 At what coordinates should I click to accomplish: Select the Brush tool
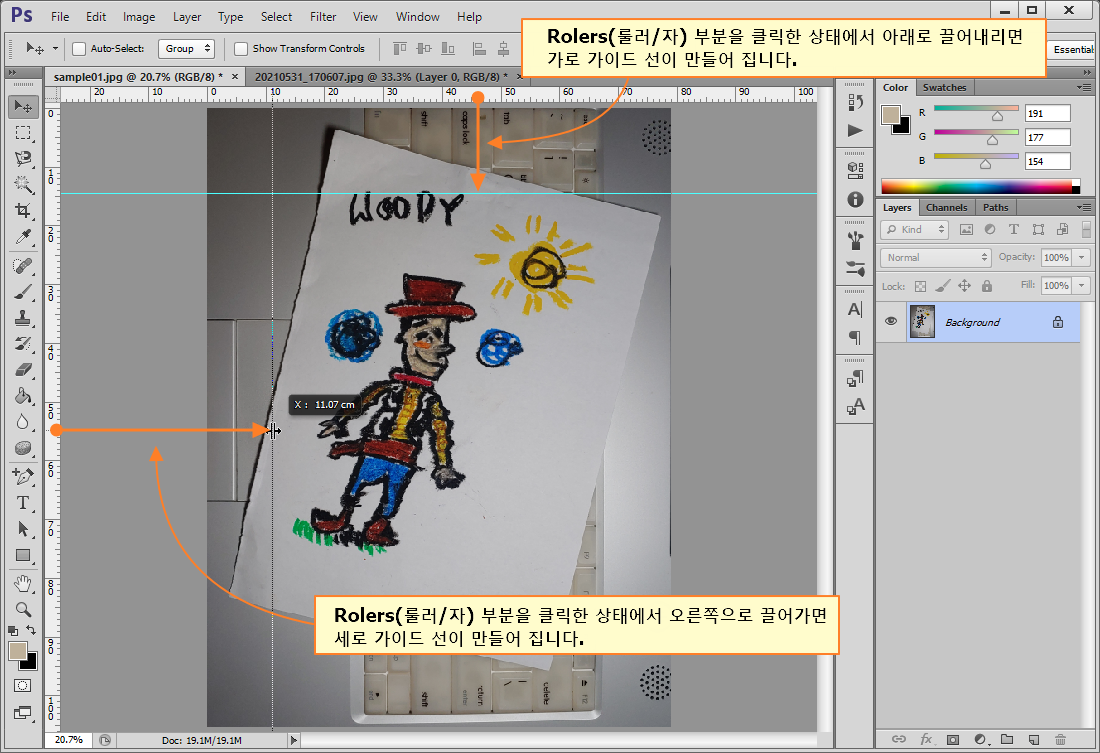pyautogui.click(x=23, y=292)
